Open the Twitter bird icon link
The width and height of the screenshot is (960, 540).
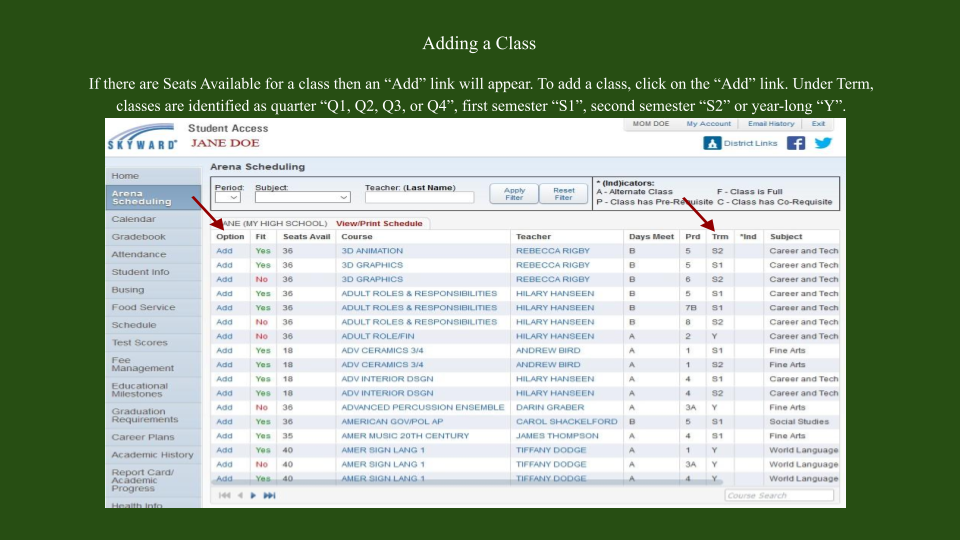point(823,143)
